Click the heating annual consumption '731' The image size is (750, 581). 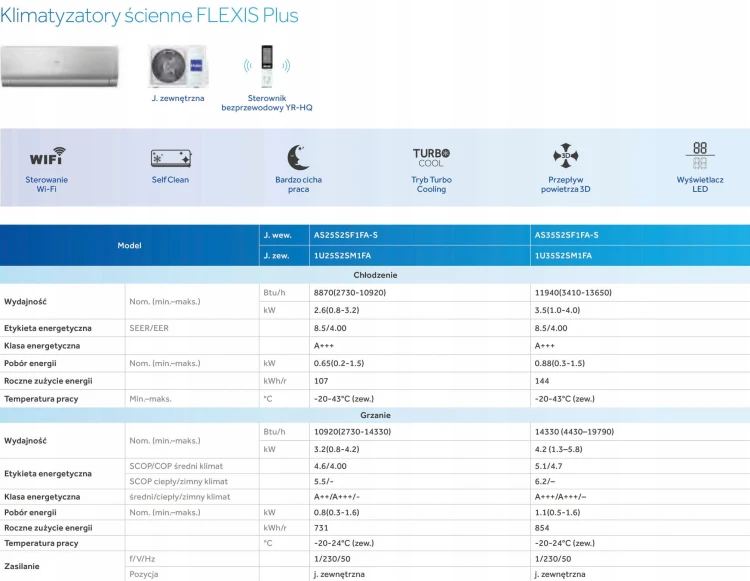(321, 528)
